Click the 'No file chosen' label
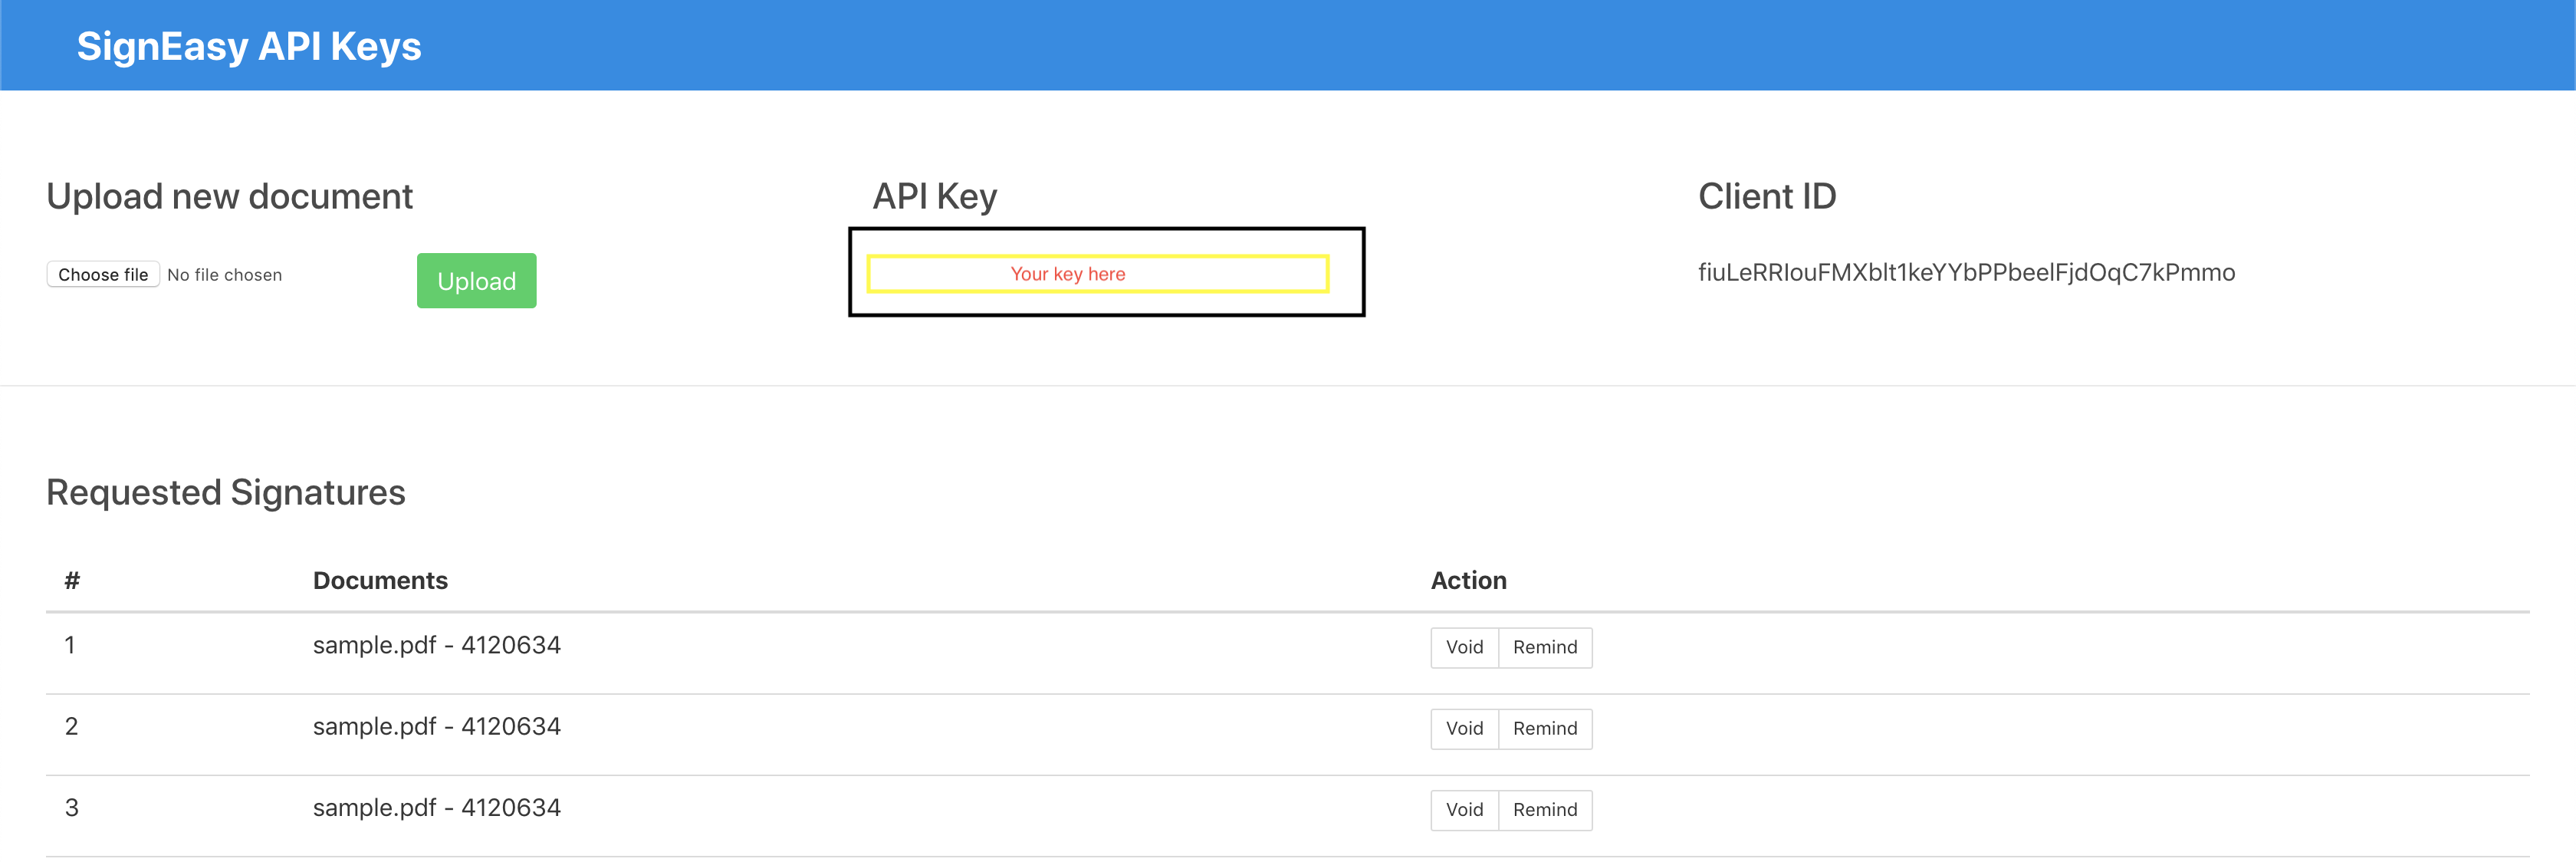Viewport: 2576px width, 862px height. coord(224,275)
